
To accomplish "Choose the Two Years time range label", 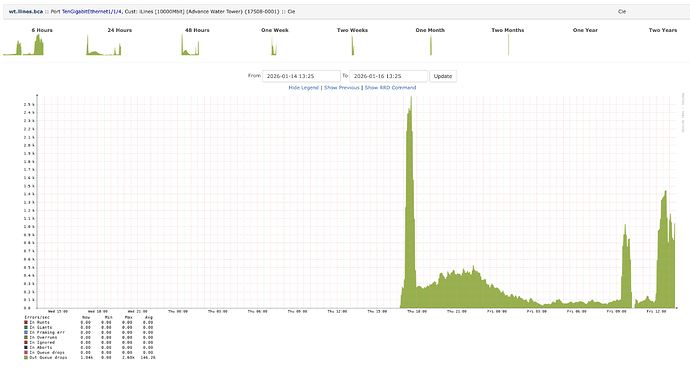I will coord(663,30).
